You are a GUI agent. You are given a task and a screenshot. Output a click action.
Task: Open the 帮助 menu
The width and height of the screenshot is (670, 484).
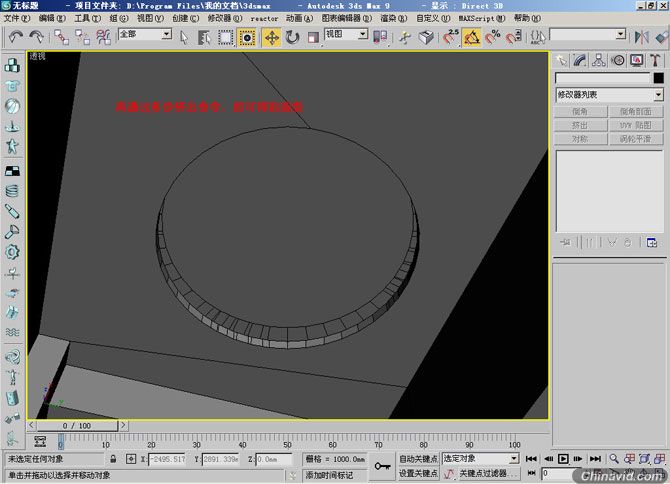point(527,18)
